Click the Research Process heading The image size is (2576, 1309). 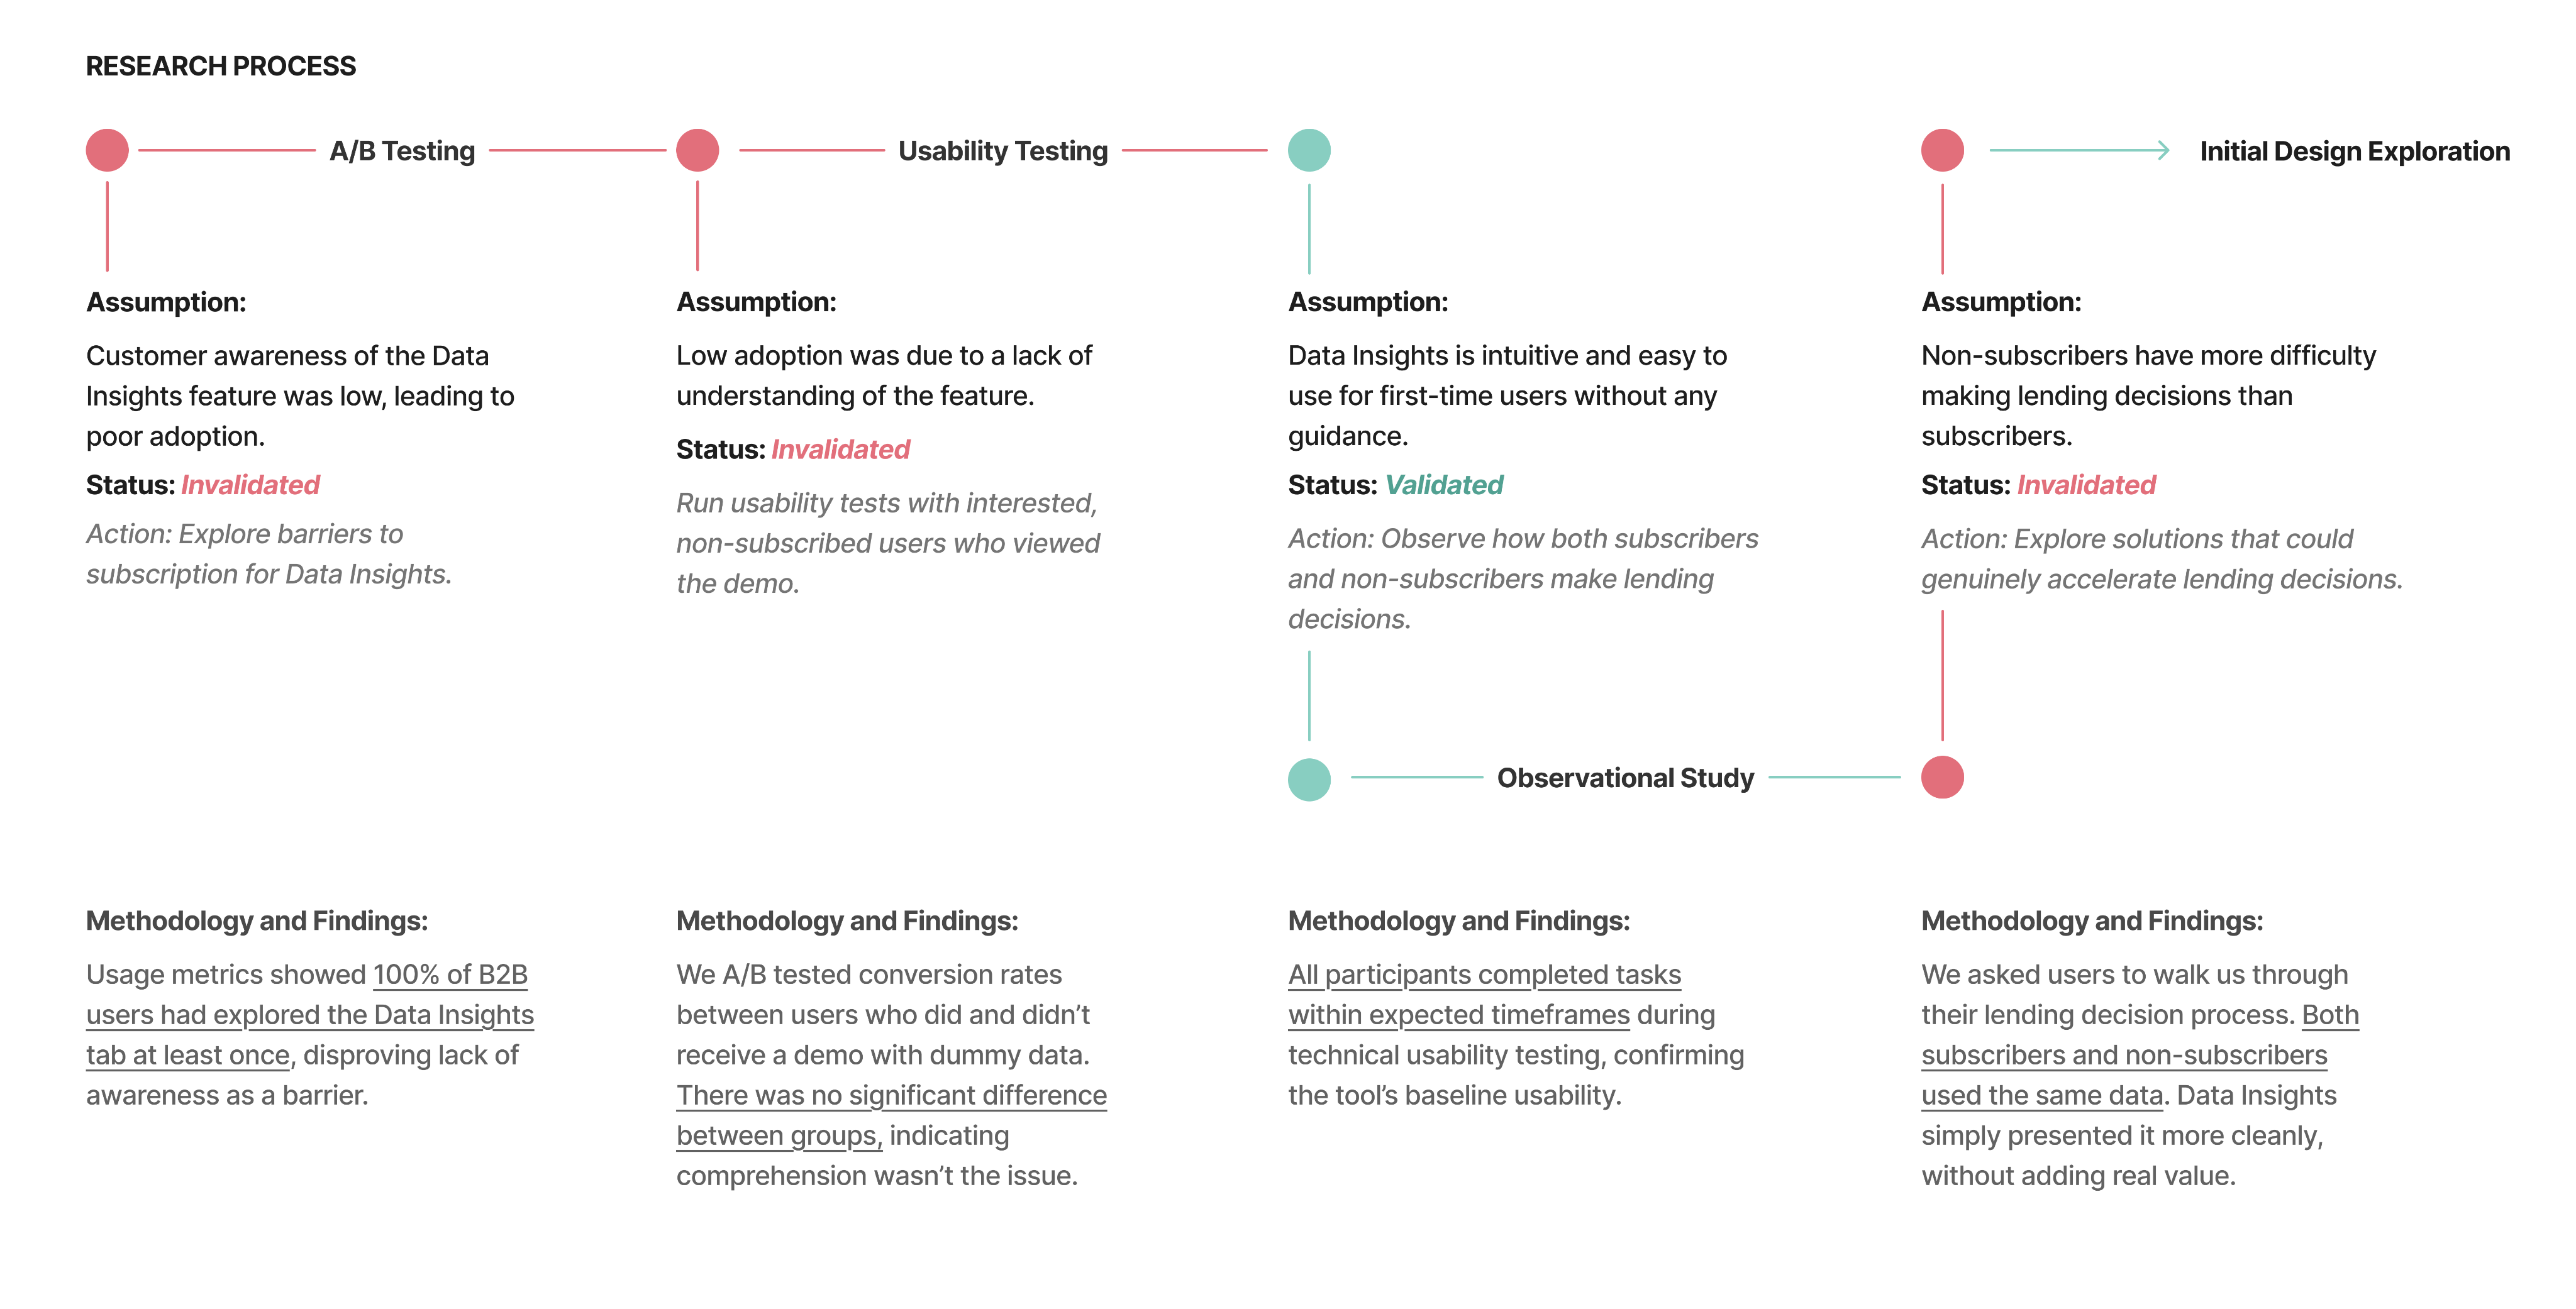tap(220, 66)
